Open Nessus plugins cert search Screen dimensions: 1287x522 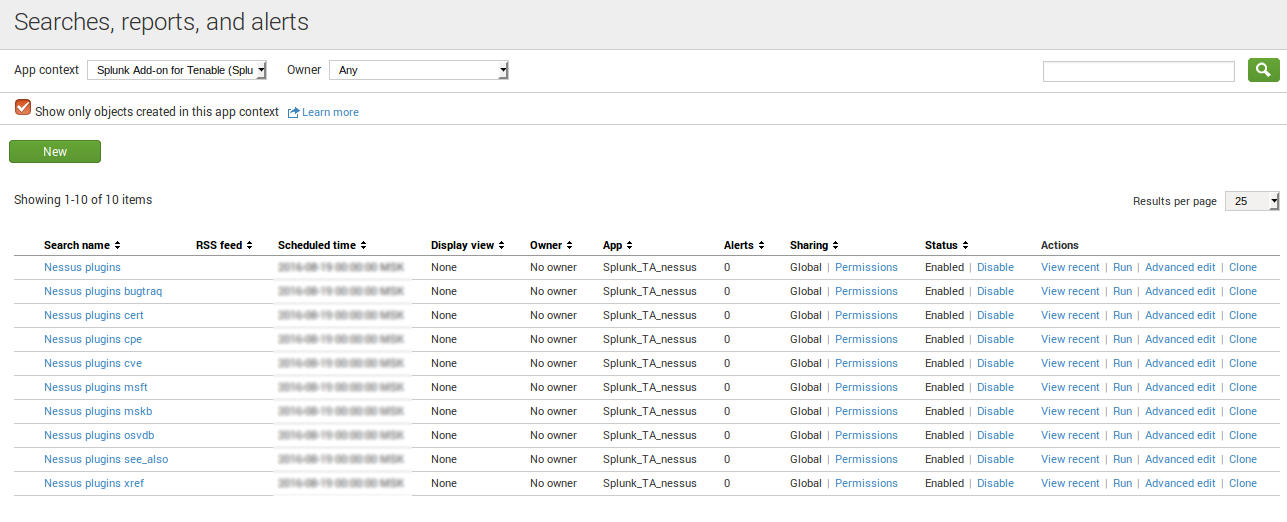(x=94, y=316)
